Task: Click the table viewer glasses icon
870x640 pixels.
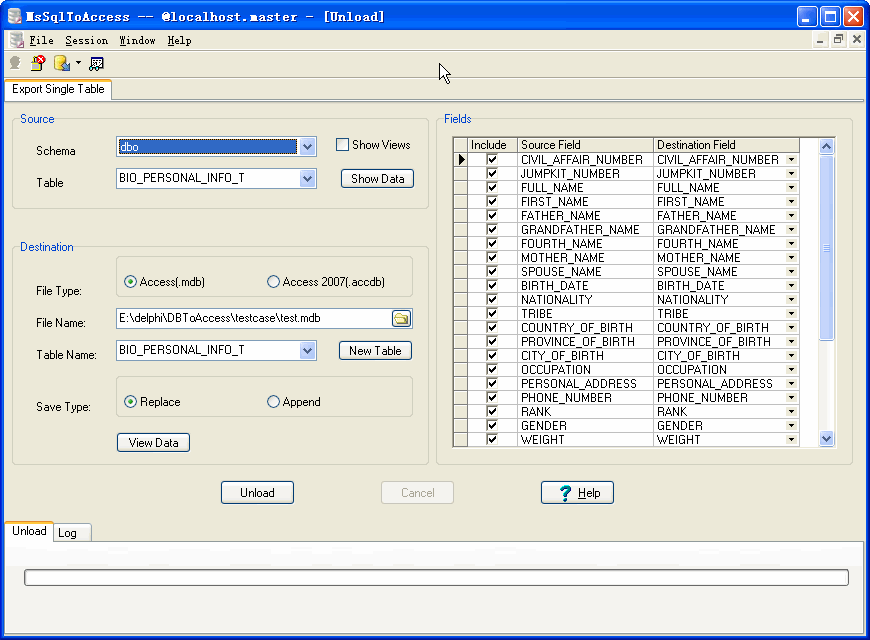Action: pos(97,64)
